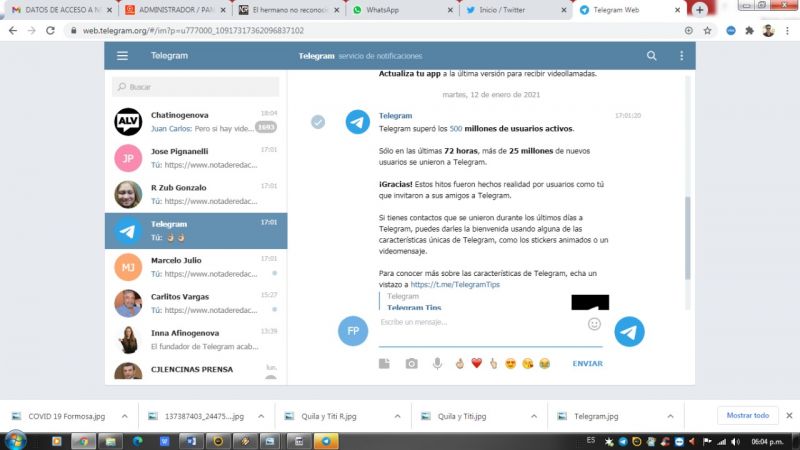This screenshot has height=450, width=800.
Task: Insert the crying-laughing emoji
Action: (544, 363)
